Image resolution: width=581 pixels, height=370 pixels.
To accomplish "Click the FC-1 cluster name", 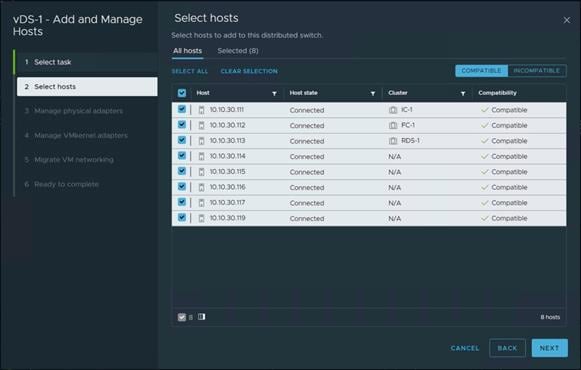I will pos(408,125).
